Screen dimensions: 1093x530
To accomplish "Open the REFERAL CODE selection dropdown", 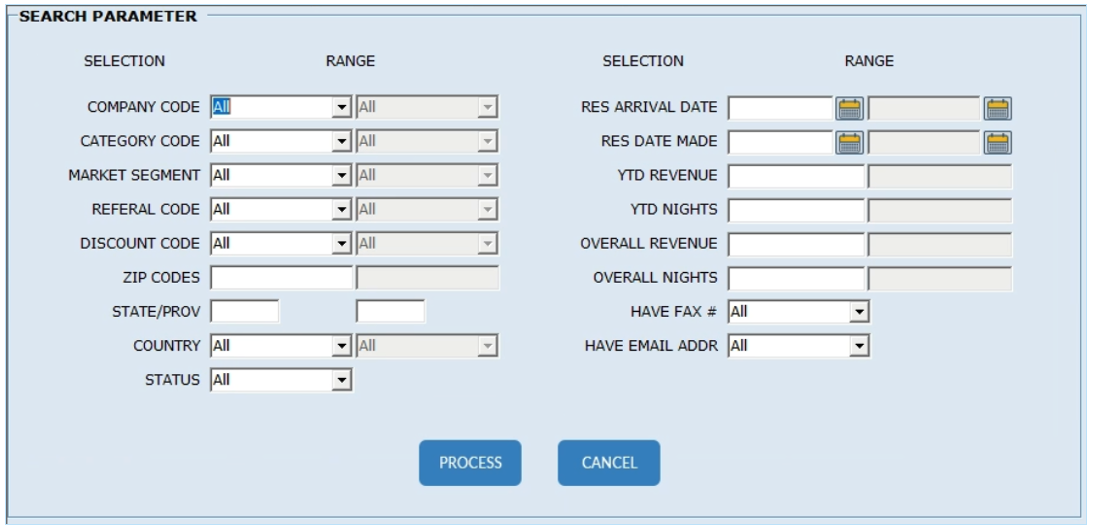I will [341, 210].
